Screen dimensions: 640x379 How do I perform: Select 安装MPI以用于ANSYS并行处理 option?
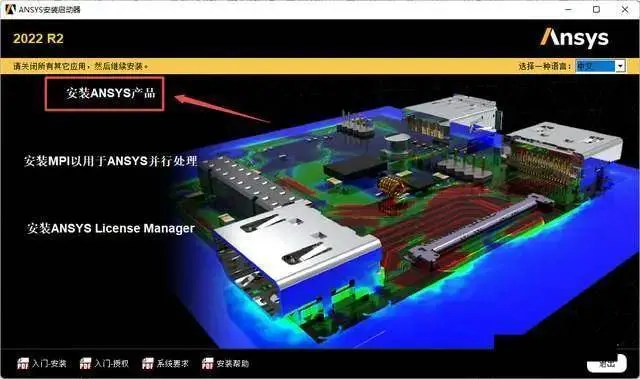pyautogui.click(x=111, y=161)
